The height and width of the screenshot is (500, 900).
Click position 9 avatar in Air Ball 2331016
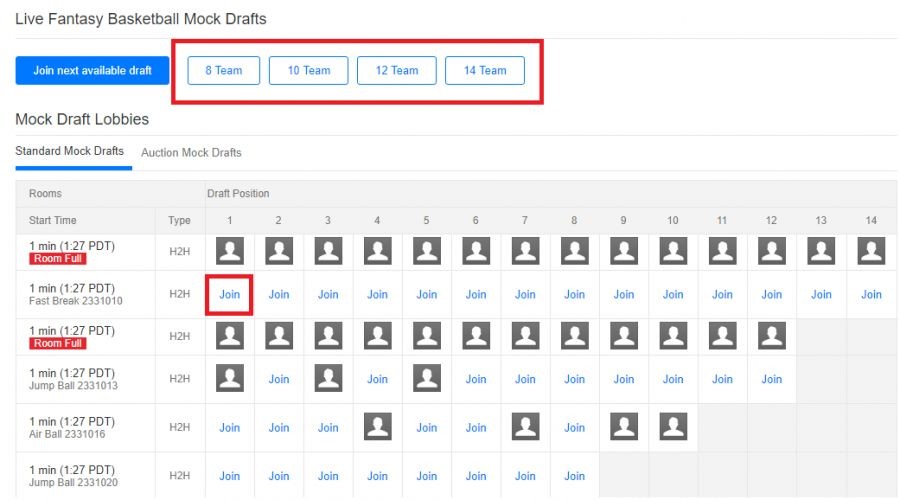pos(624,427)
